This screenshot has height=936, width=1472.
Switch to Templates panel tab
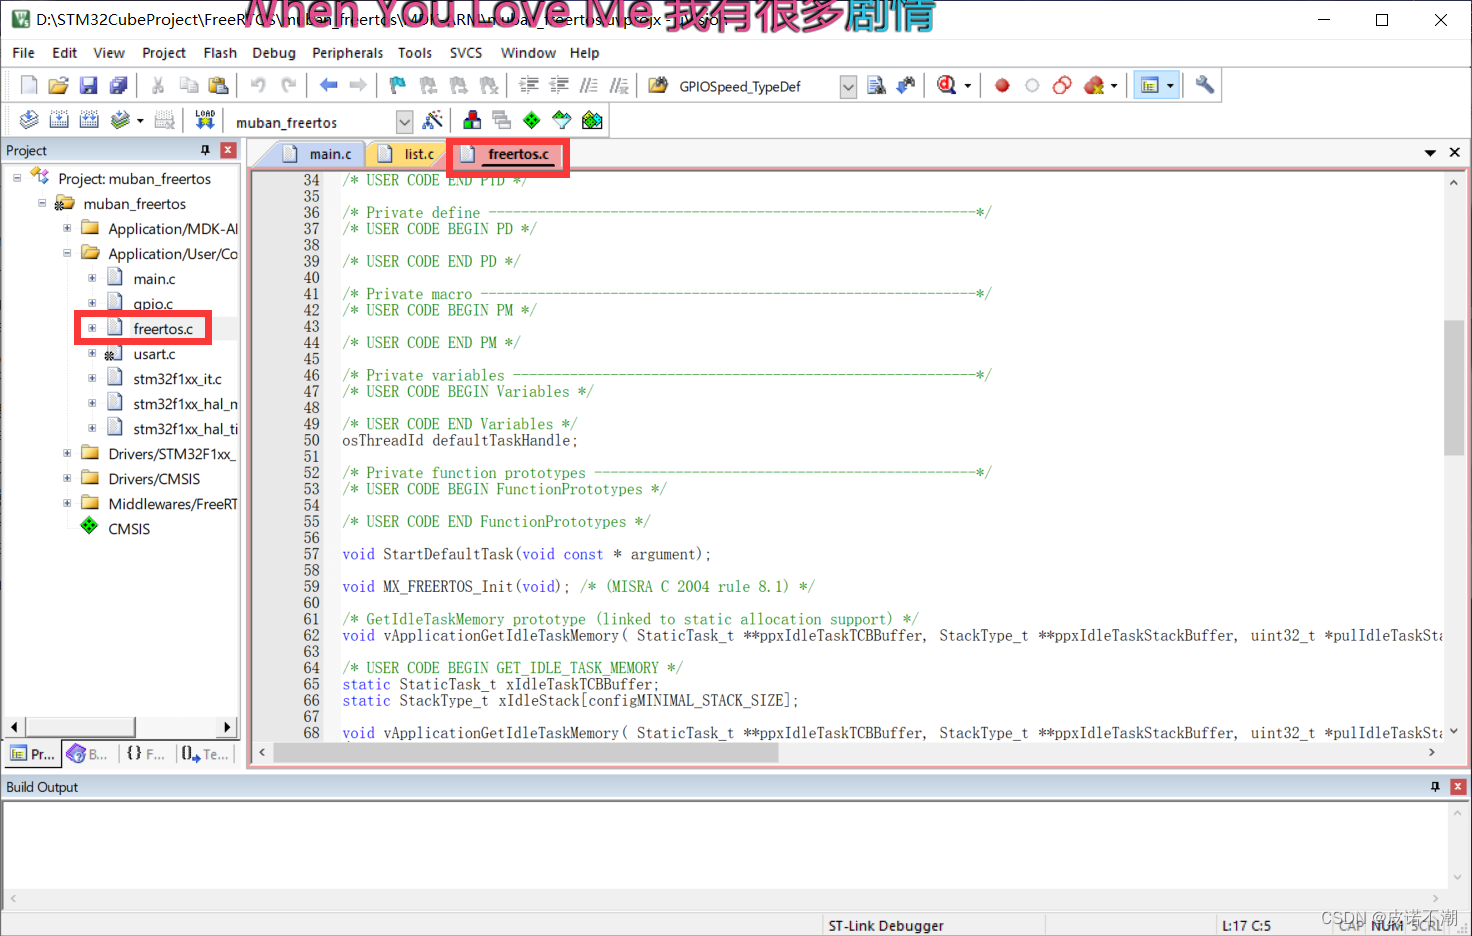(205, 754)
